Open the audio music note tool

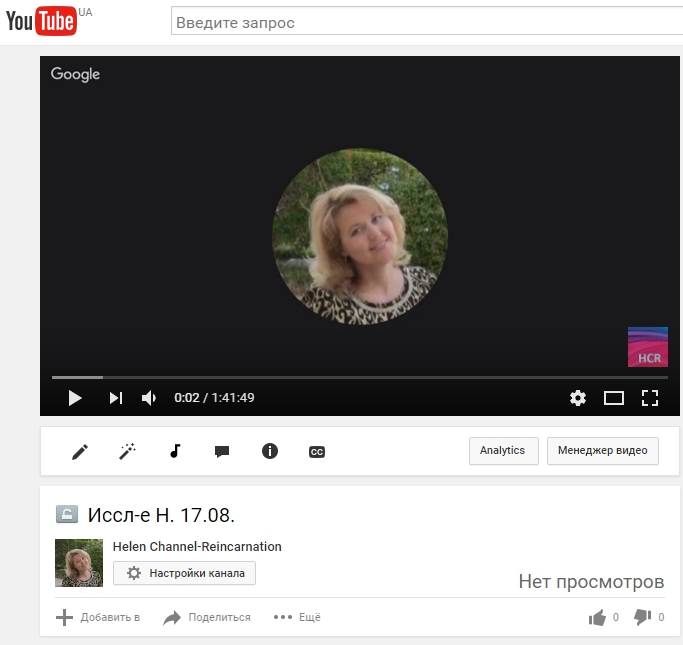click(175, 452)
